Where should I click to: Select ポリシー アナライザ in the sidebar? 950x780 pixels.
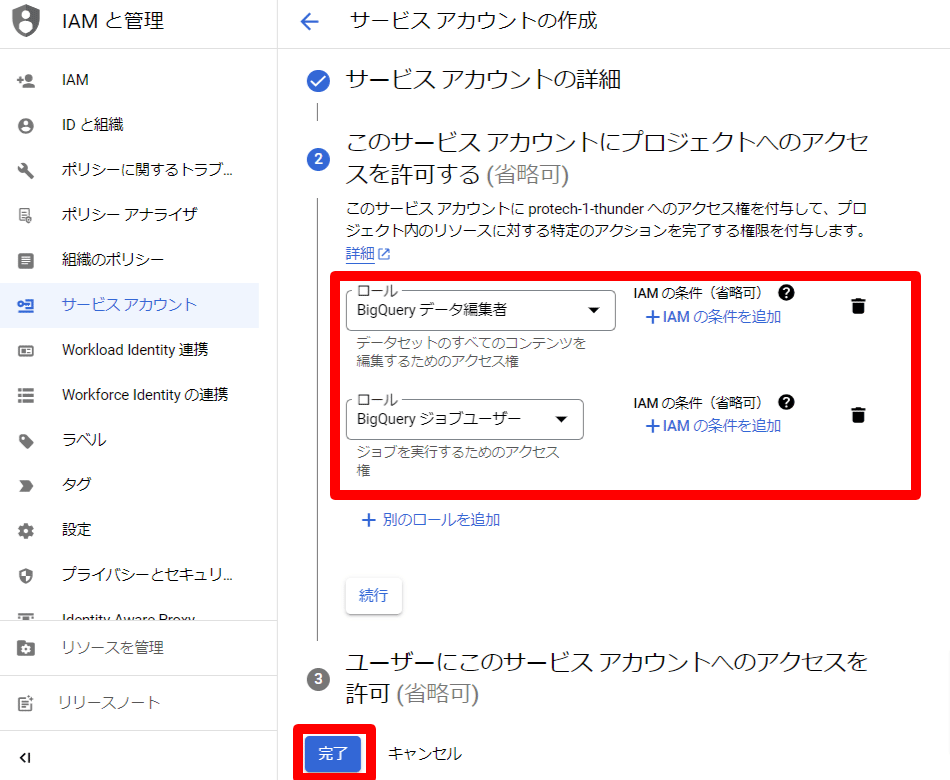tap(130, 215)
